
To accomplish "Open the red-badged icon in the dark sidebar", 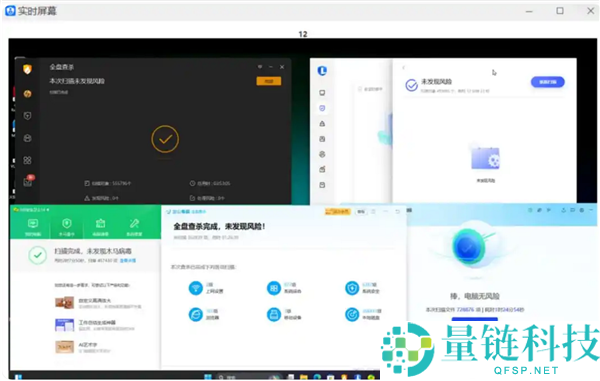I will click(x=28, y=181).
